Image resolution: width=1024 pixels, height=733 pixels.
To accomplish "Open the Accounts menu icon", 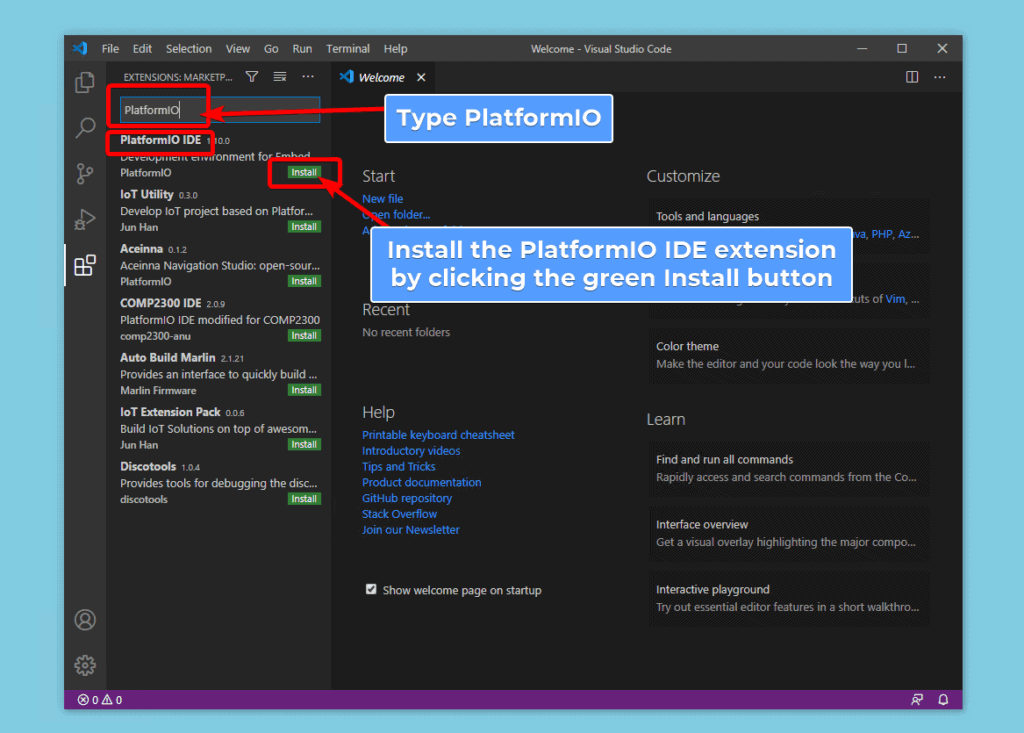I will (x=85, y=619).
